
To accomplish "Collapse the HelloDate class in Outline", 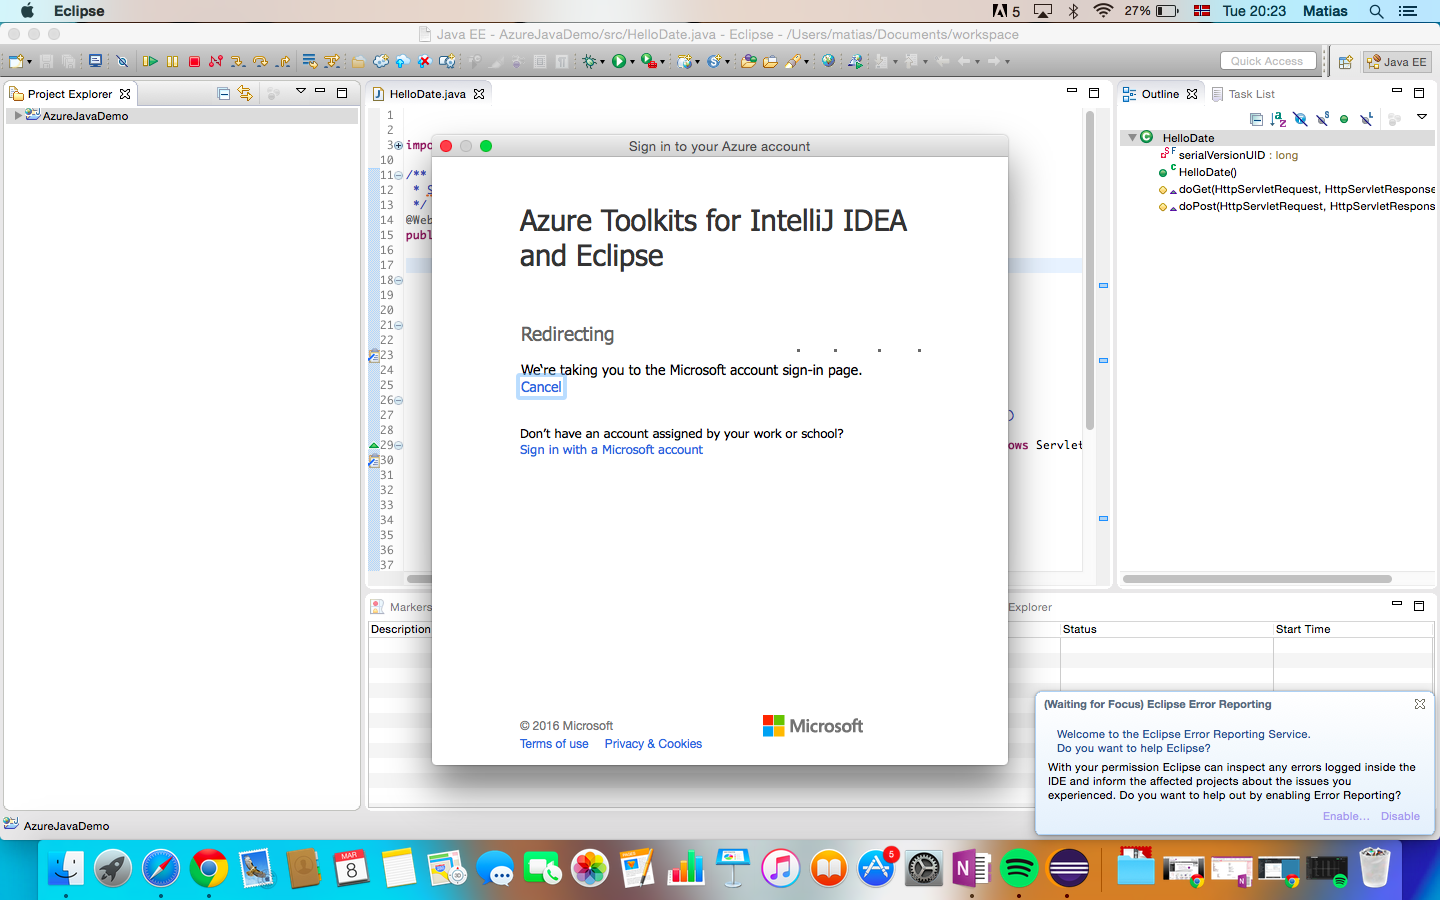I will [x=1132, y=138].
